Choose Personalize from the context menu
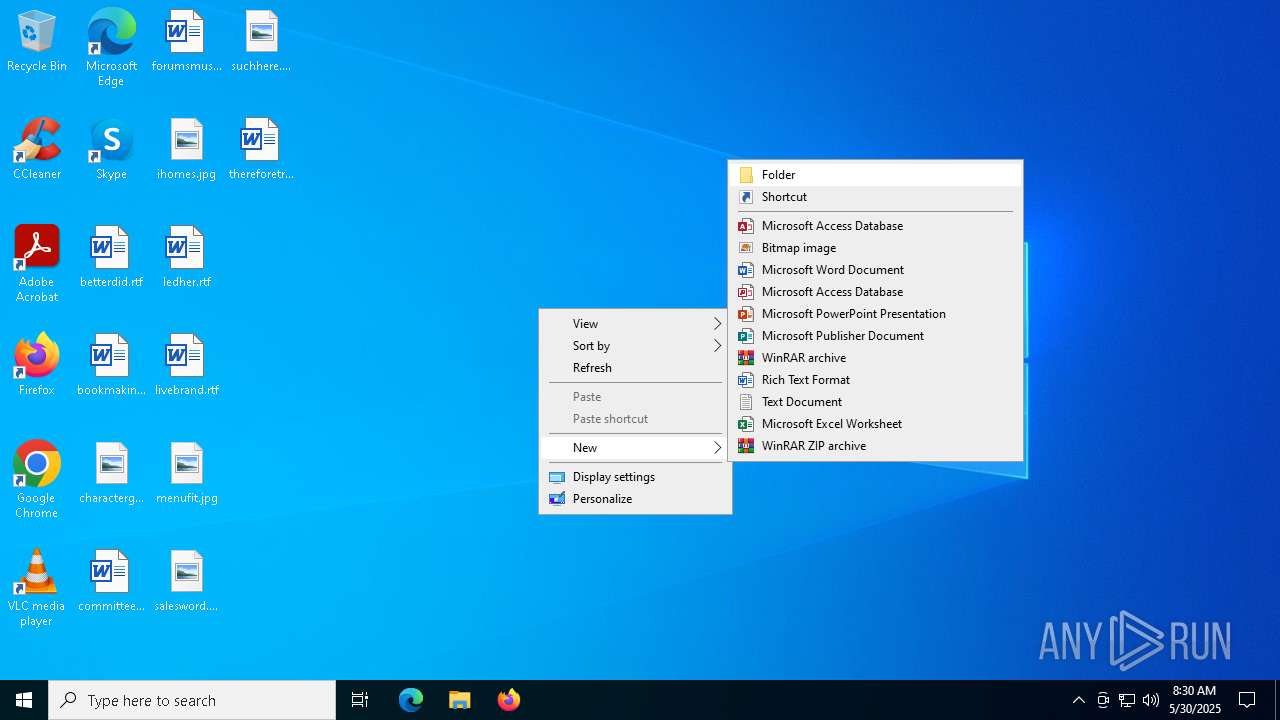The height and width of the screenshot is (720, 1280). click(x=635, y=499)
